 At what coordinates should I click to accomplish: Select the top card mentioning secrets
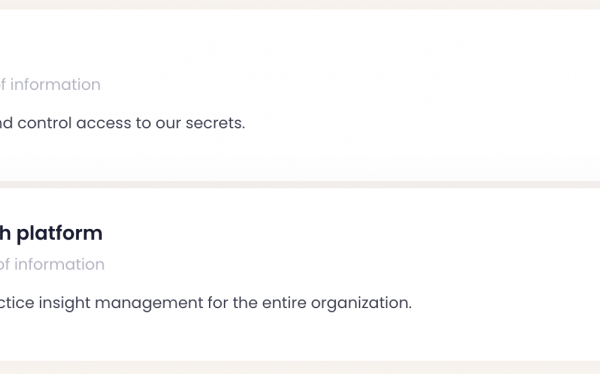coord(300,95)
